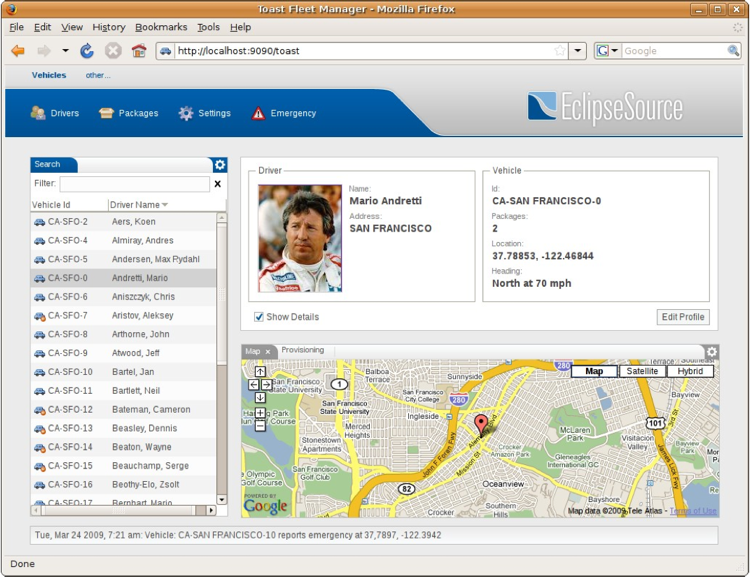Switch to the Provisioning tab
The image size is (750, 577).
(x=303, y=350)
